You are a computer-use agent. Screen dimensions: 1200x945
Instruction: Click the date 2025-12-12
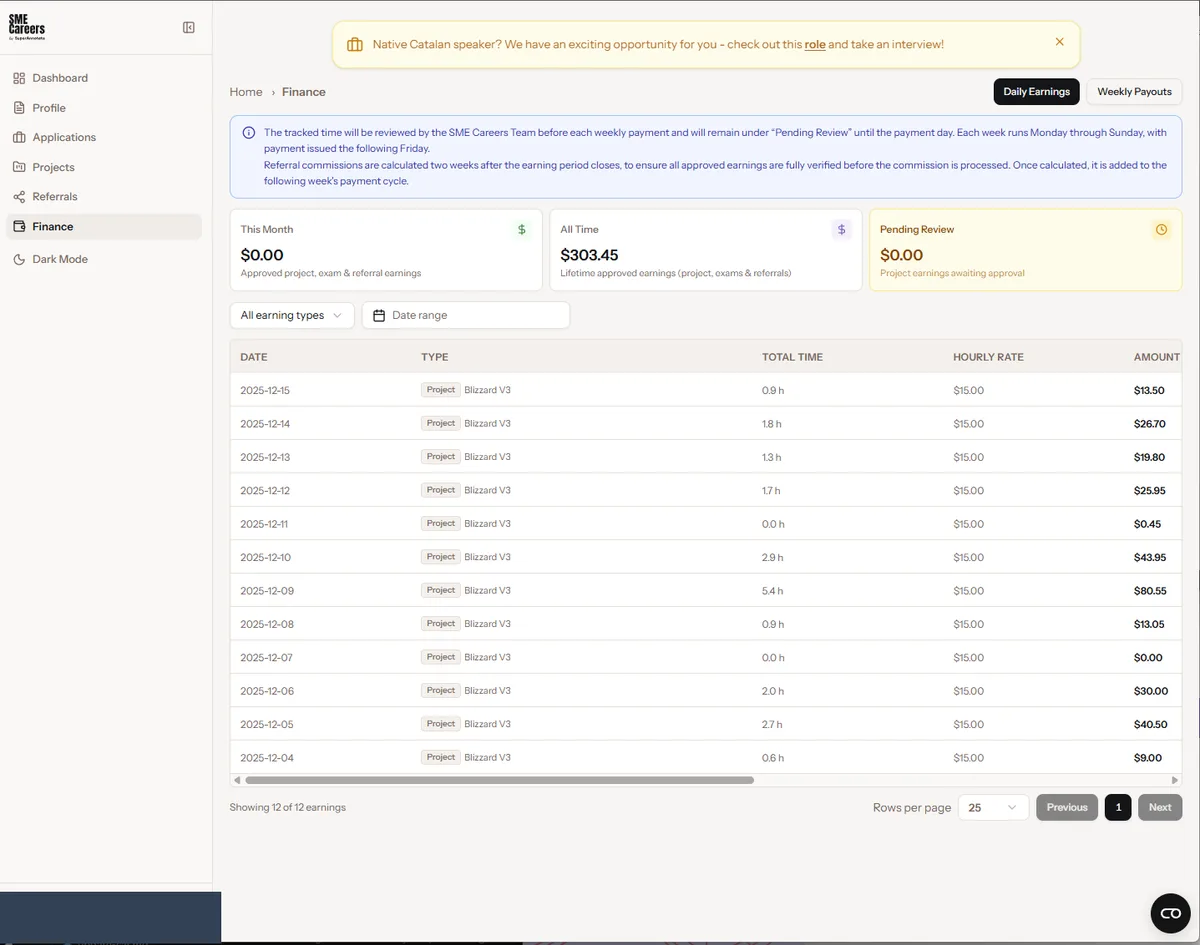265,490
